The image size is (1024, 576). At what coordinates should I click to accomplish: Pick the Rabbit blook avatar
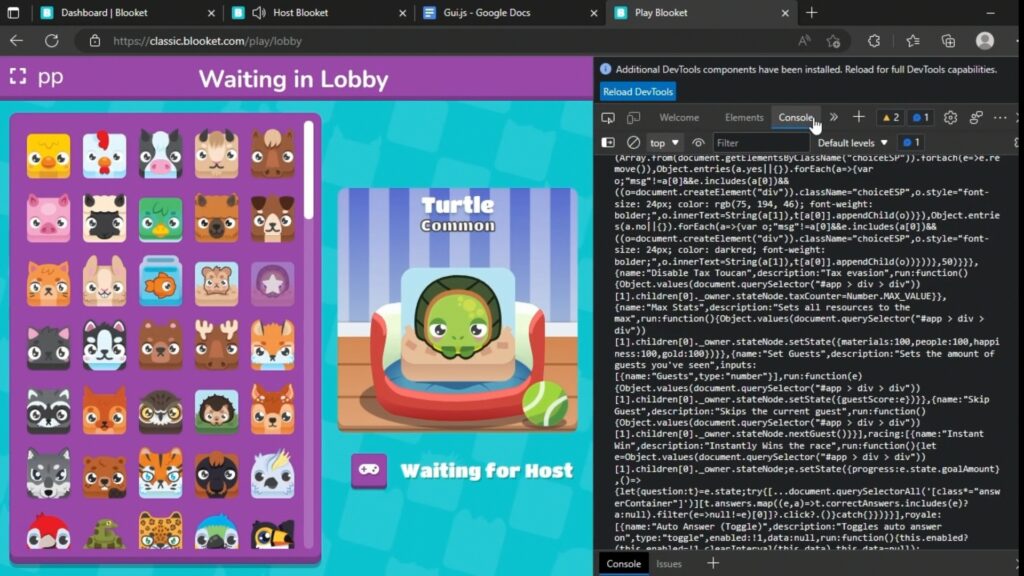[x=104, y=281]
